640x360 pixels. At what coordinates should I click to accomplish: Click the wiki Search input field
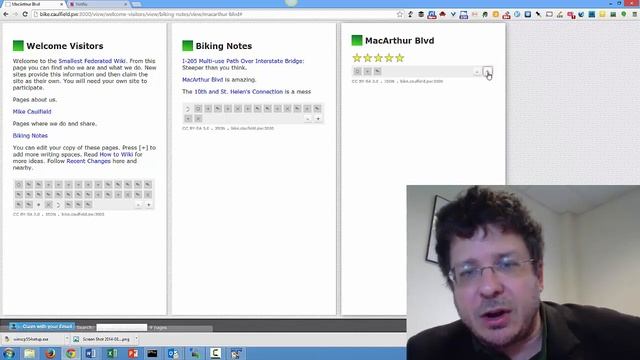click(x=122, y=327)
